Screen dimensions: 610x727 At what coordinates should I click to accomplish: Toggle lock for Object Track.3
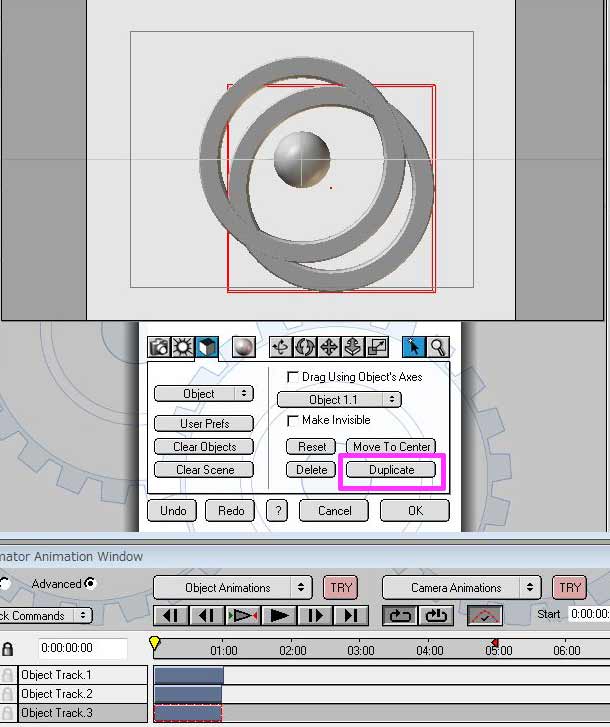[x=7, y=713]
